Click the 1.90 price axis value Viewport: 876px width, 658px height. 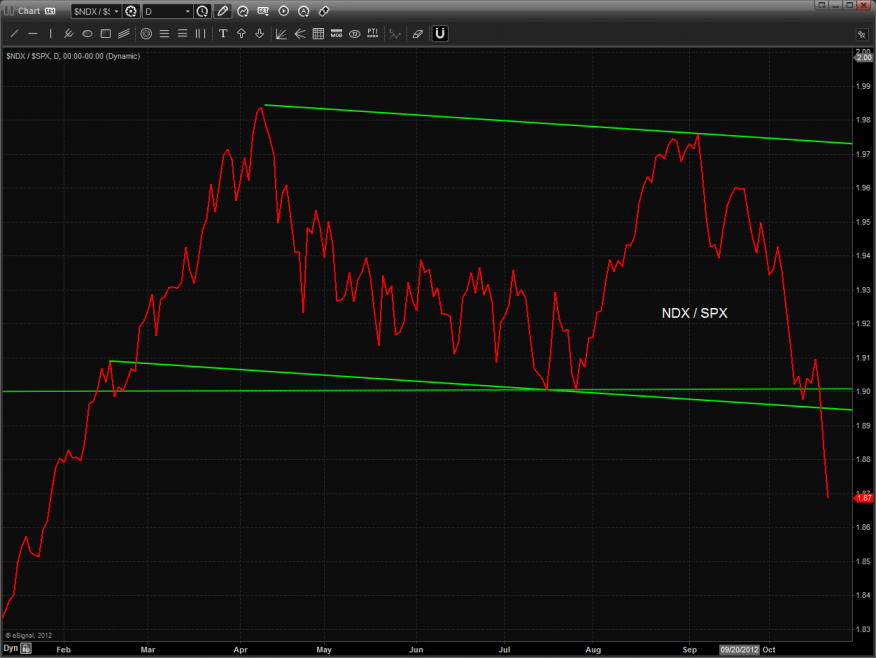(863, 391)
